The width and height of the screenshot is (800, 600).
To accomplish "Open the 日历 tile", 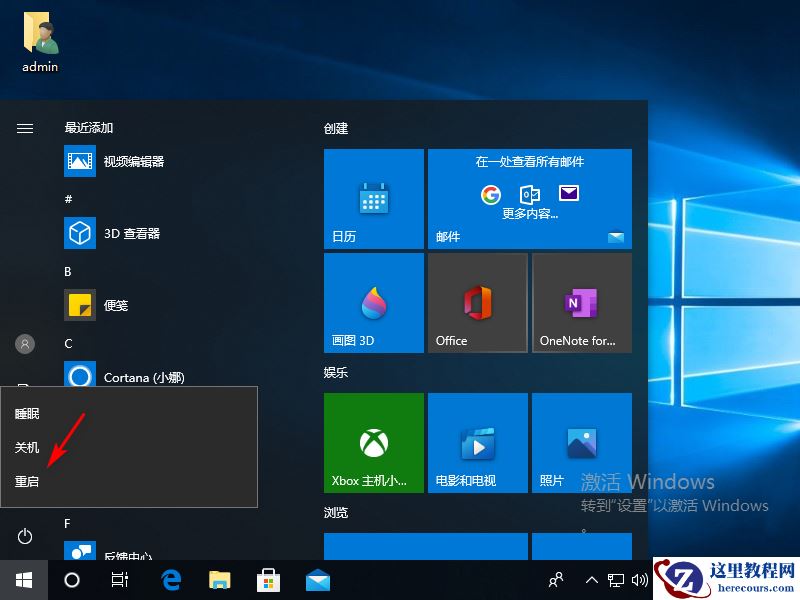I will pyautogui.click(x=373, y=198).
